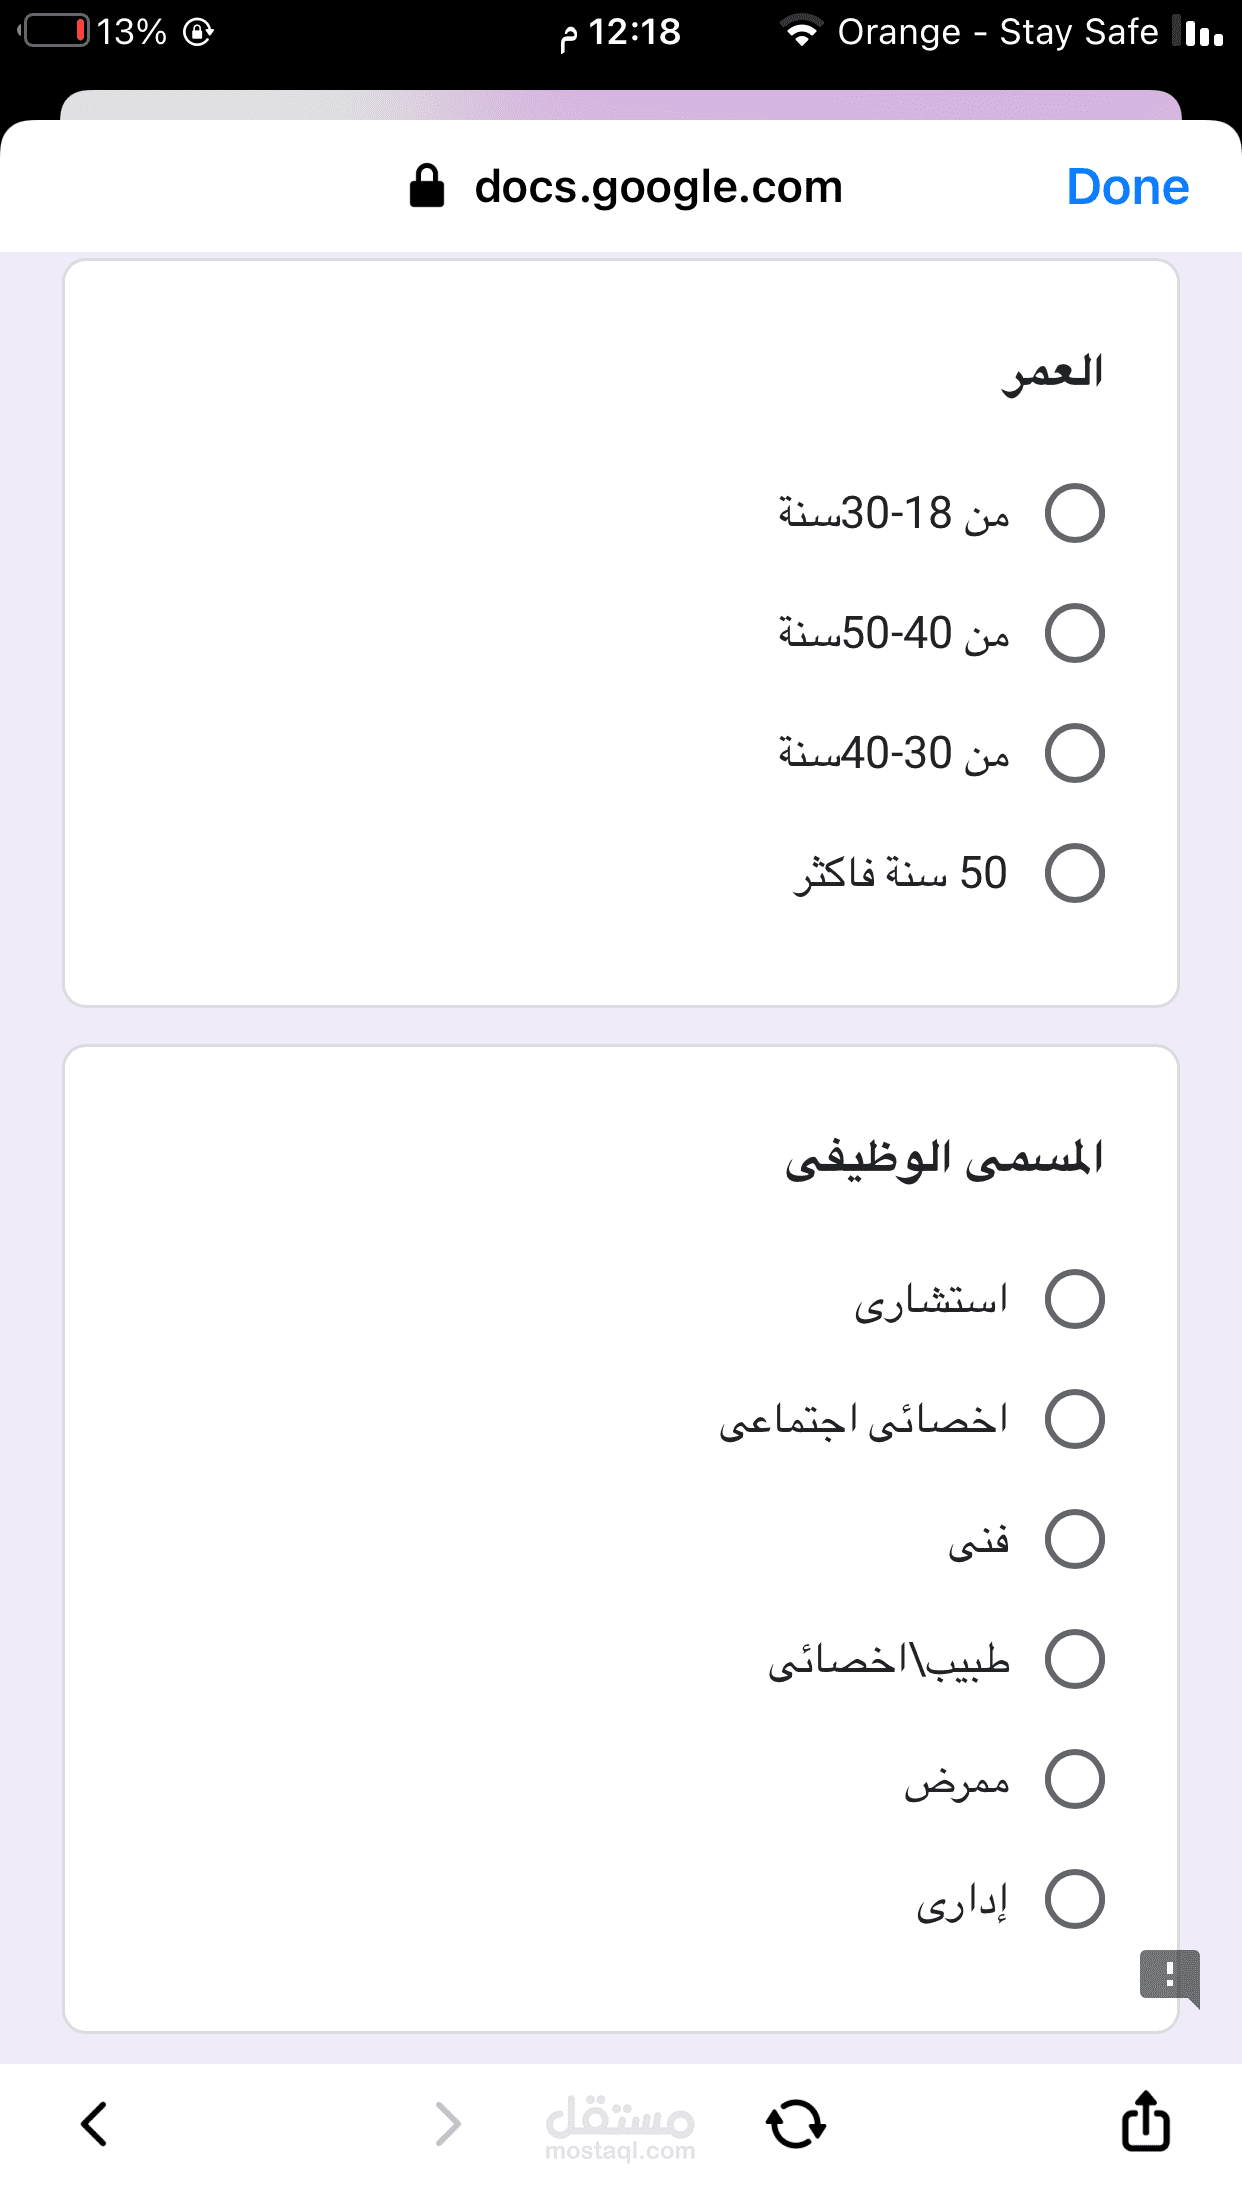This screenshot has width=1242, height=2208.
Task: Open the share sheet icon
Action: point(1145,2120)
